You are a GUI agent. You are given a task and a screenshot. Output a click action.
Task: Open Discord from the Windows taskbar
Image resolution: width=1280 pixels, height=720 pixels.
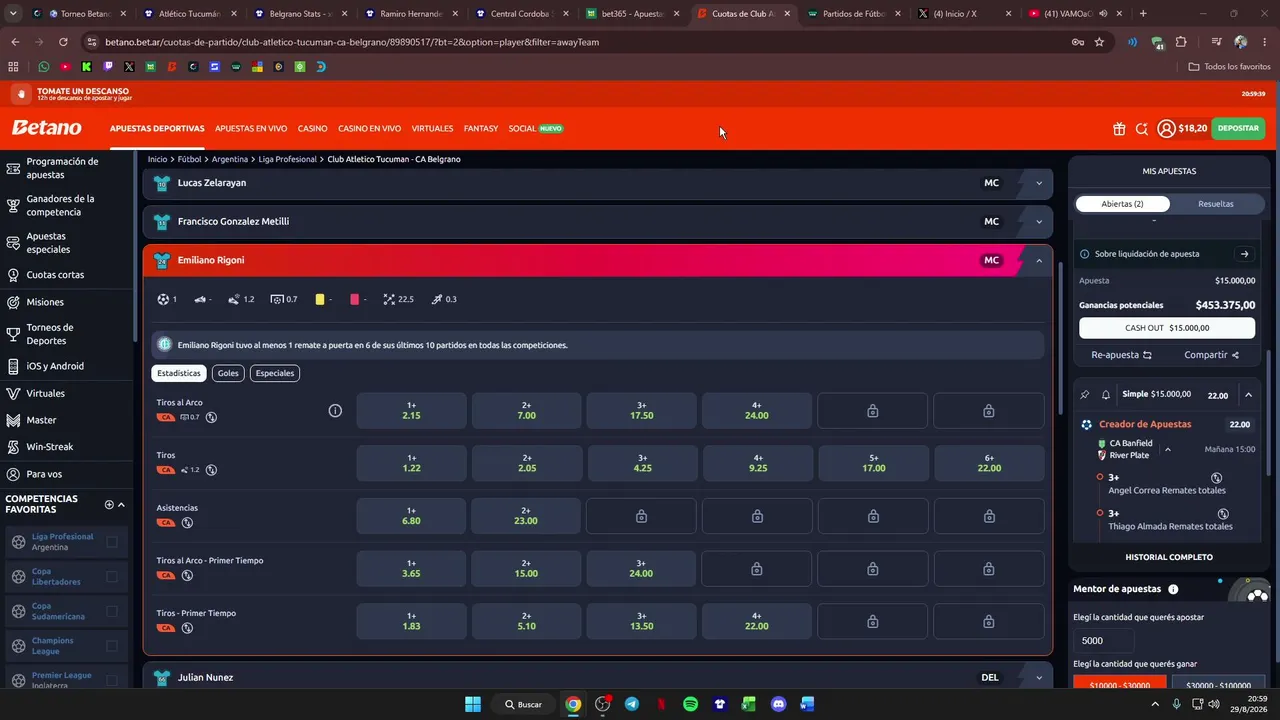pyautogui.click(x=779, y=704)
